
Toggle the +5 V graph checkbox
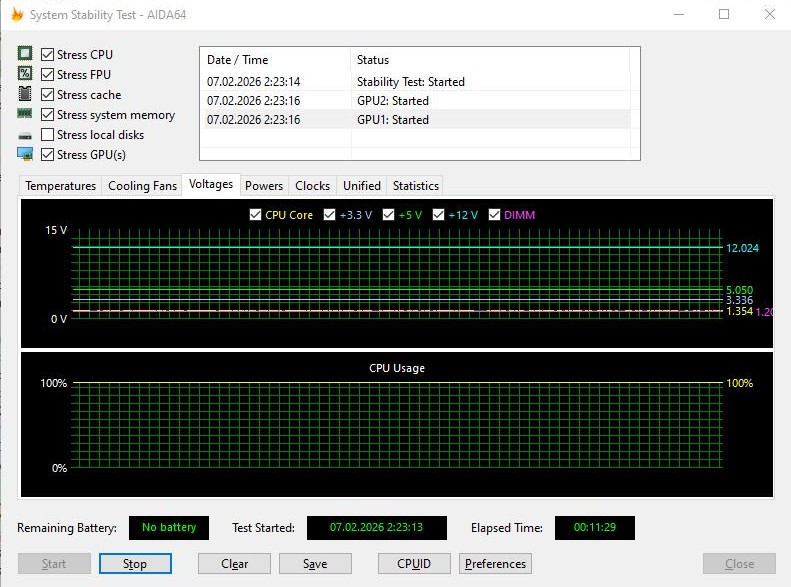point(388,215)
